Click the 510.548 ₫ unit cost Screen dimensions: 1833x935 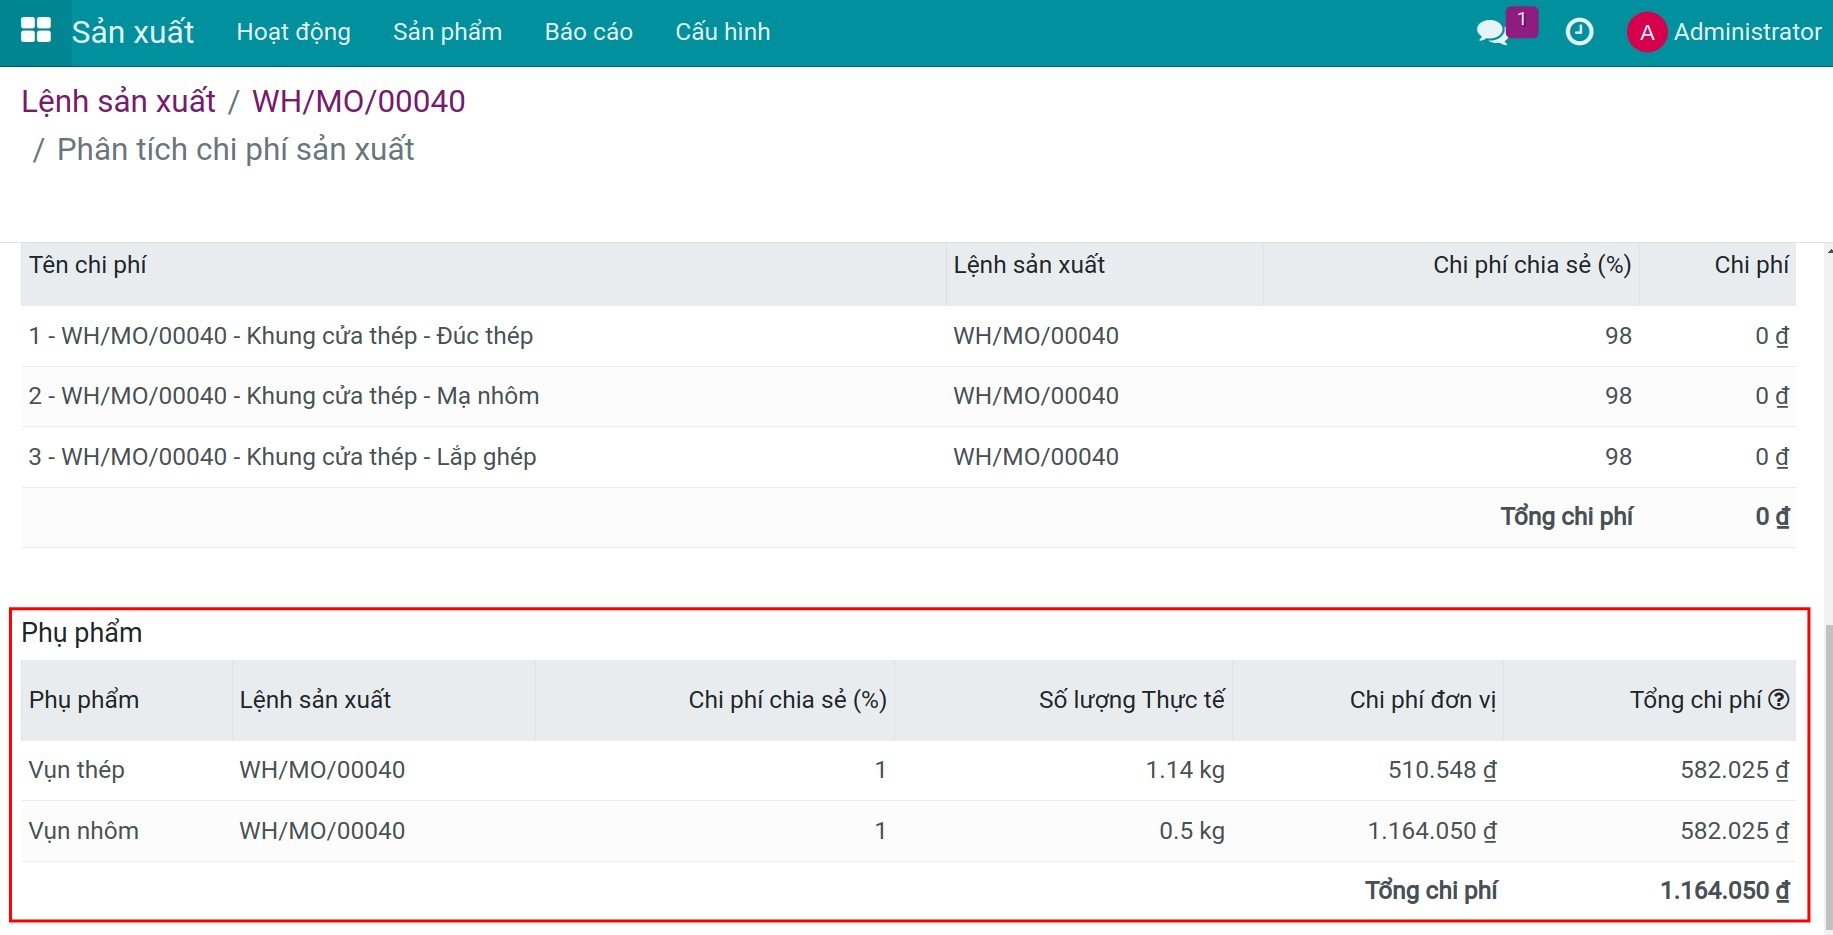[1442, 770]
